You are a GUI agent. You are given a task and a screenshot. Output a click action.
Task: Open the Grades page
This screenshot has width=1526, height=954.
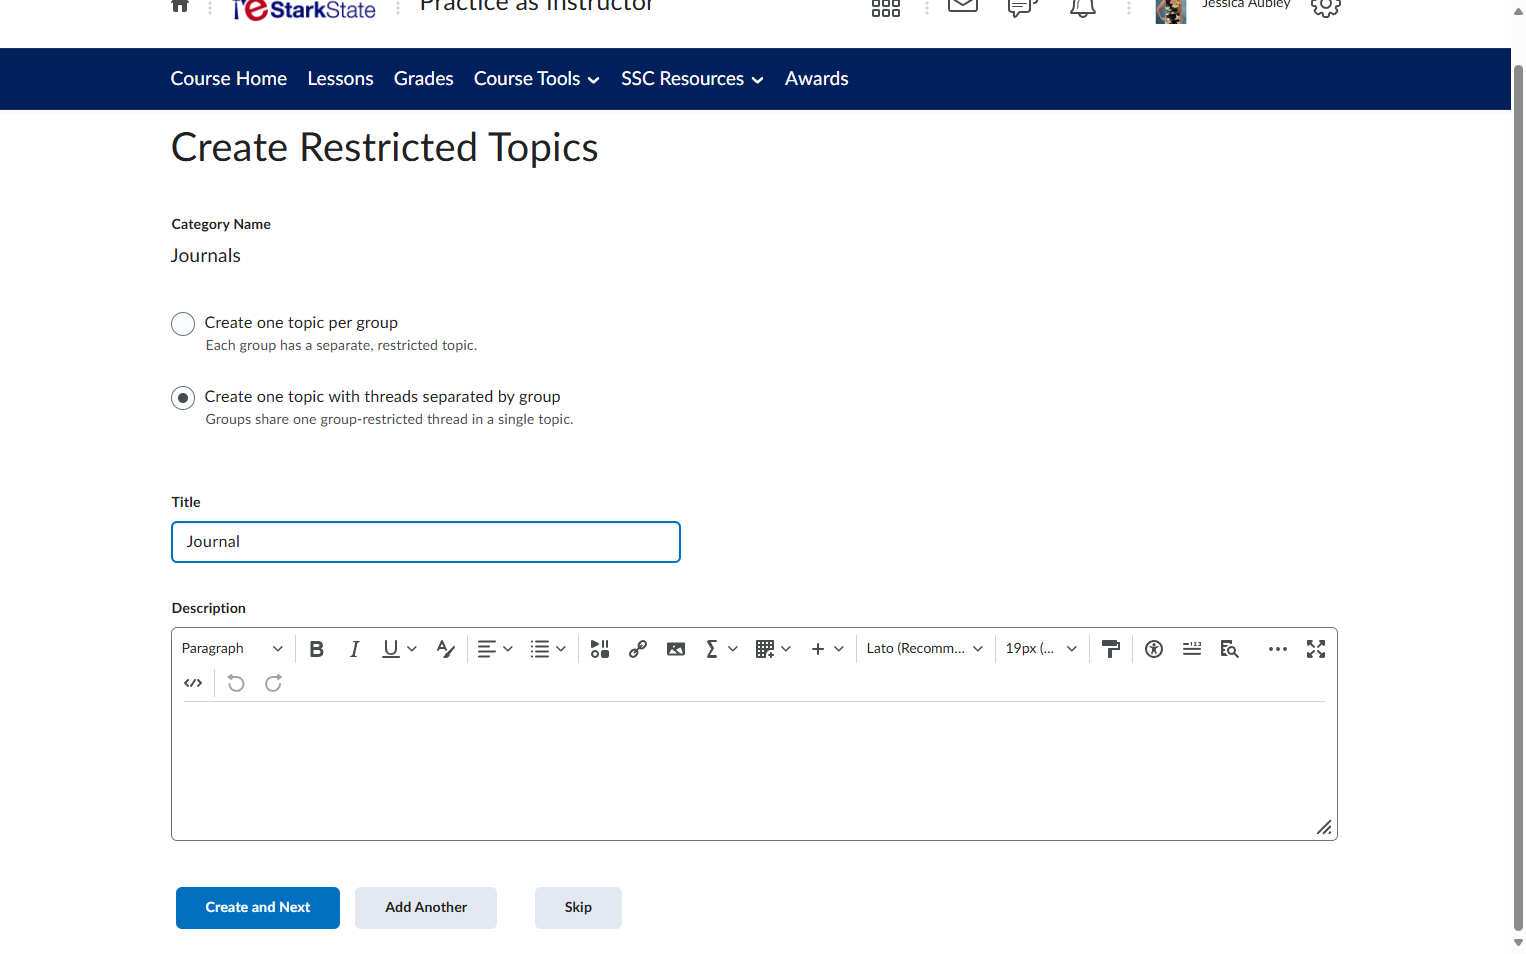(x=424, y=79)
